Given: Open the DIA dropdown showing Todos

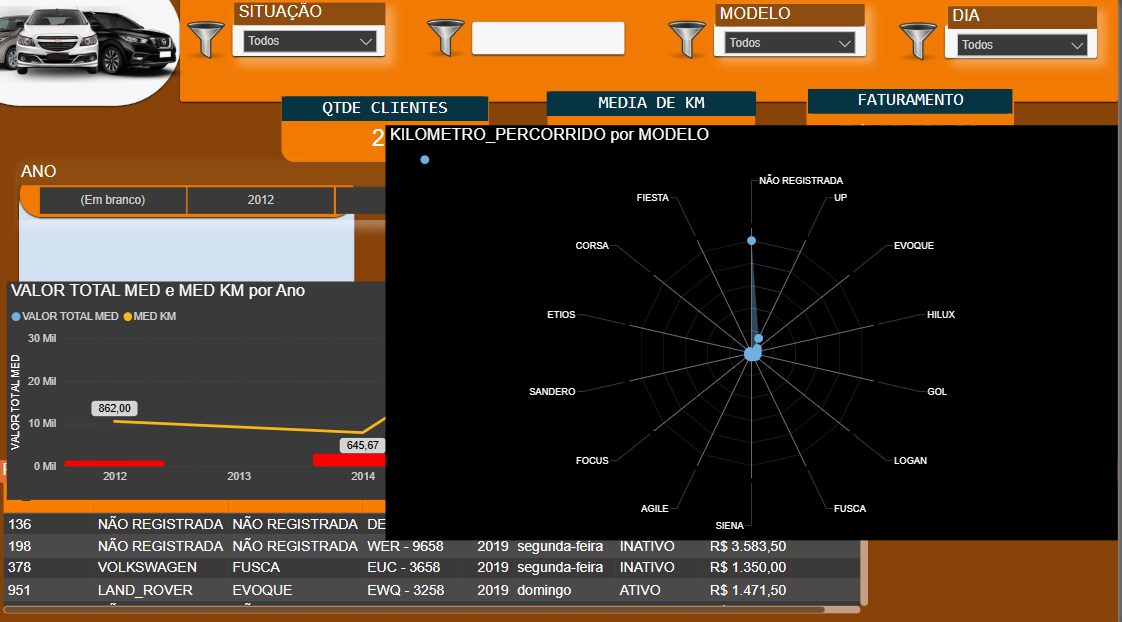Looking at the screenshot, I should coord(1022,45).
